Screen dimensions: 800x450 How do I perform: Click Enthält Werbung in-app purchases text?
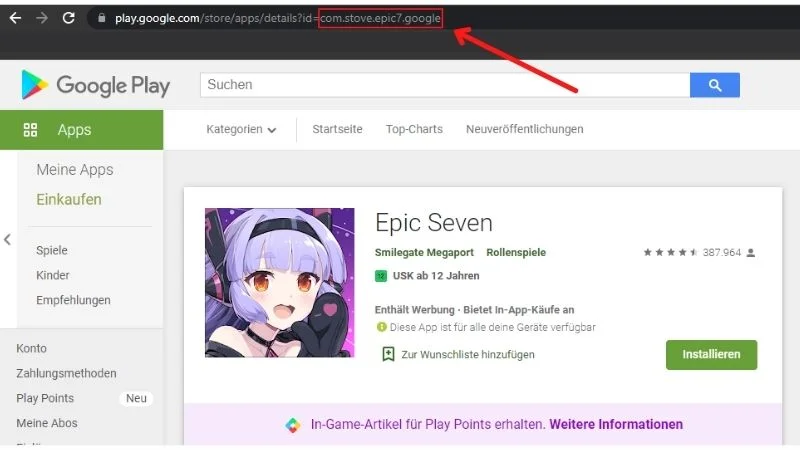point(474,310)
